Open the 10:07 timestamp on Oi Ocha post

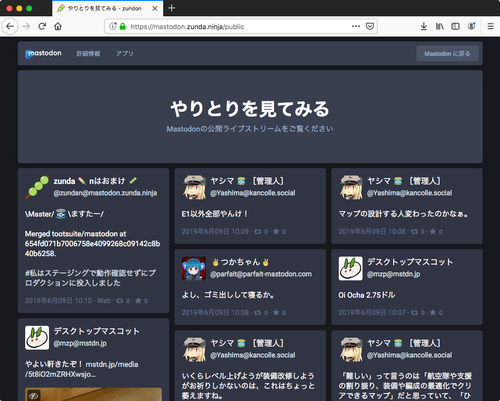[372, 312]
